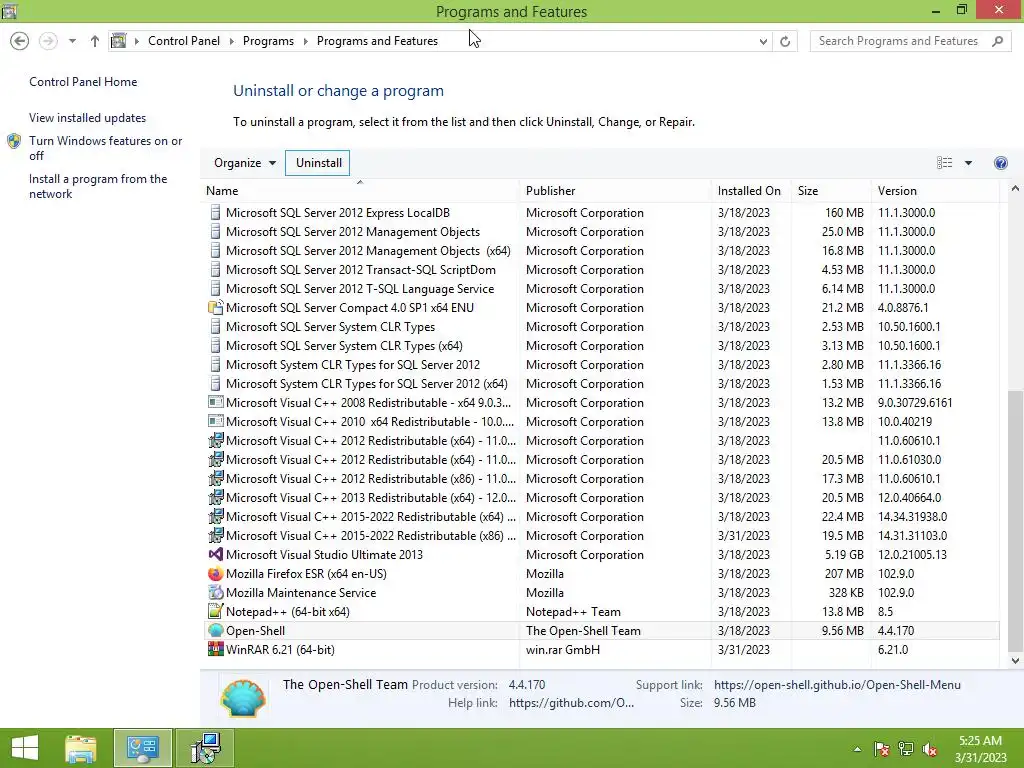The height and width of the screenshot is (768, 1024).
Task: Select the Notepad++ program icon
Action: (216, 611)
